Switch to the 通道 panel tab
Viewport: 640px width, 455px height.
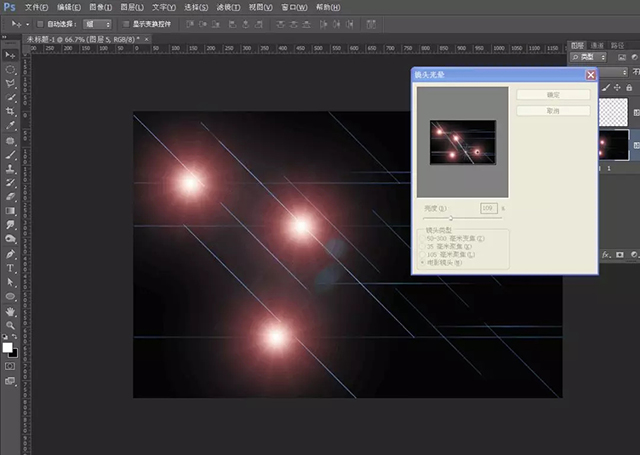(598, 46)
